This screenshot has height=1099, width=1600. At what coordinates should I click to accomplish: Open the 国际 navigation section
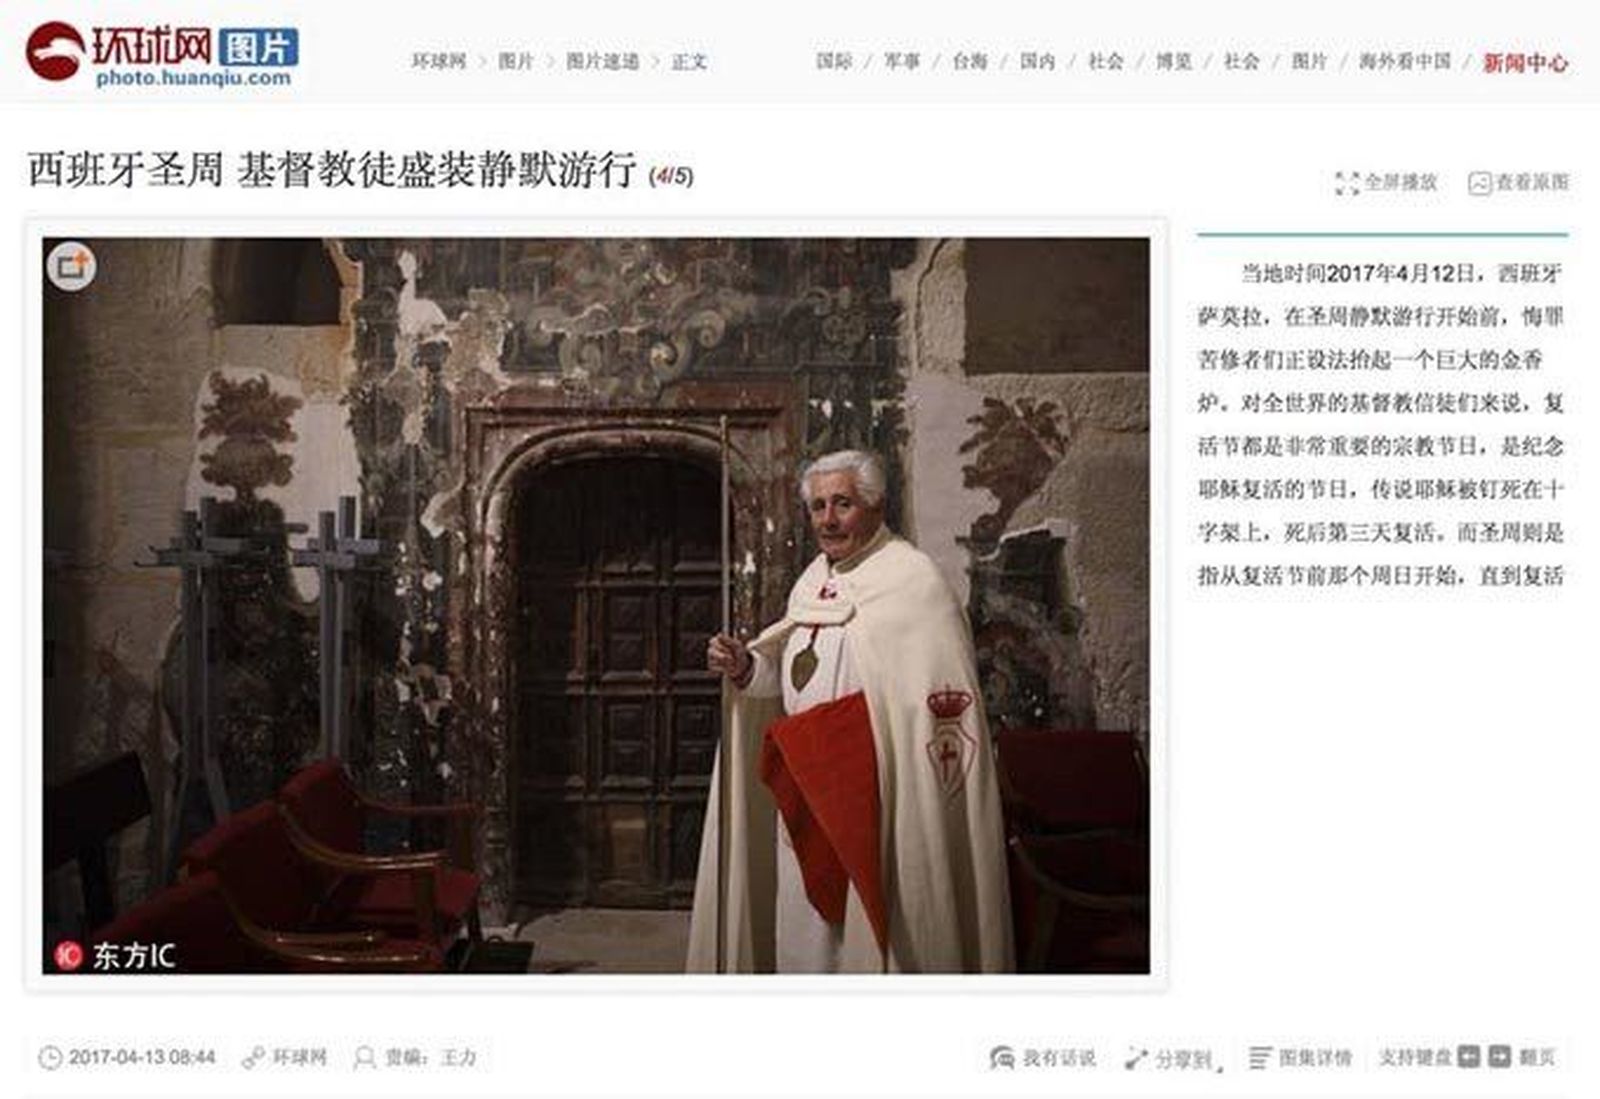[834, 61]
